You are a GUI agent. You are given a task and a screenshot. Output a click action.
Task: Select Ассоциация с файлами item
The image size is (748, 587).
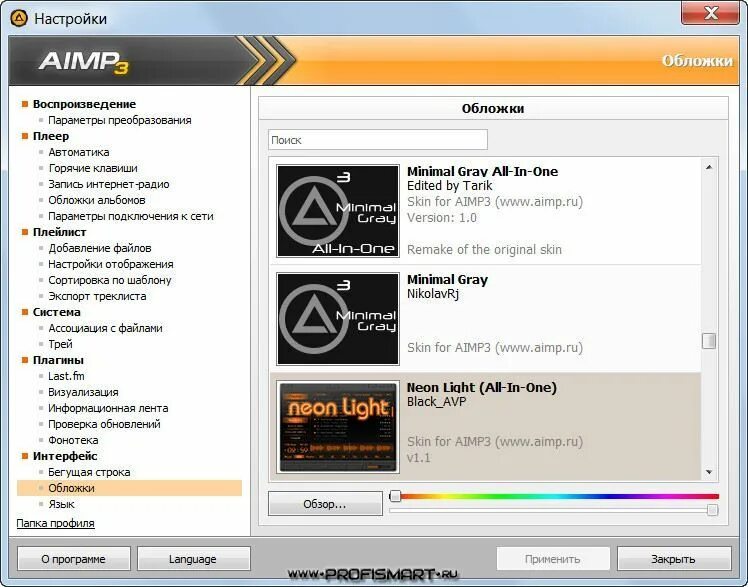105,328
